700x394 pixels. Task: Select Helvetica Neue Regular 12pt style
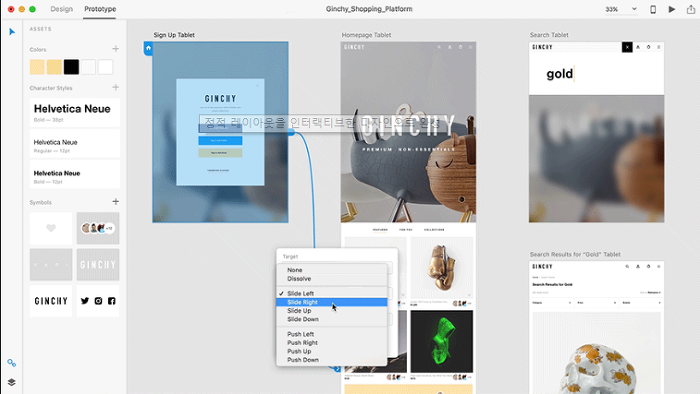[x=75, y=145]
